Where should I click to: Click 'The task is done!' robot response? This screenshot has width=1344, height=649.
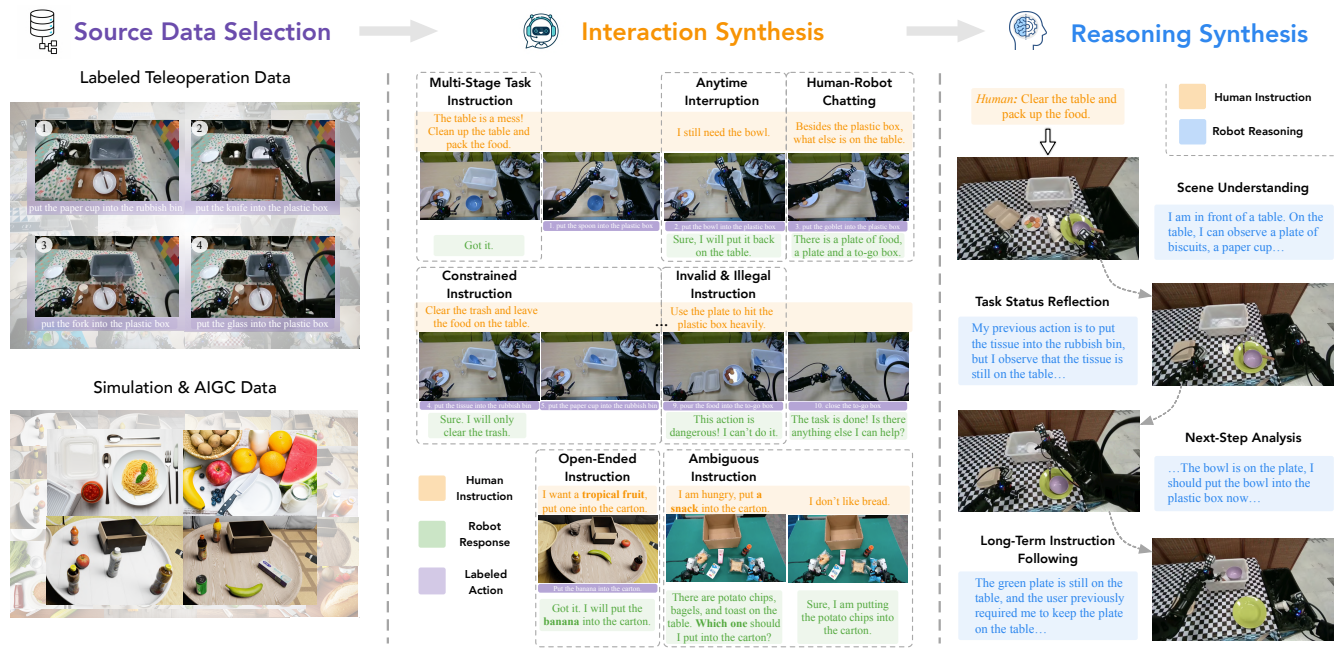[x=849, y=427]
